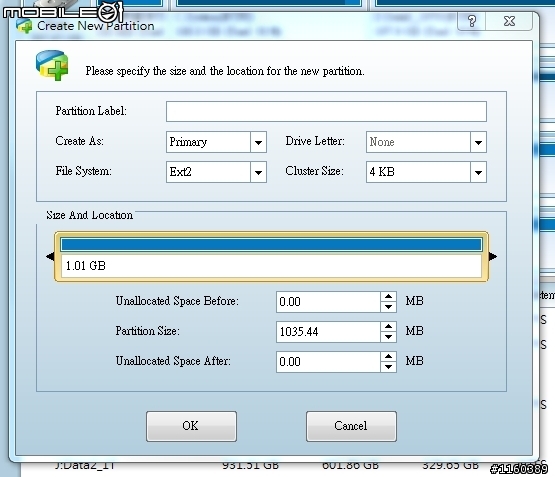Click the Cancel button

351,426
